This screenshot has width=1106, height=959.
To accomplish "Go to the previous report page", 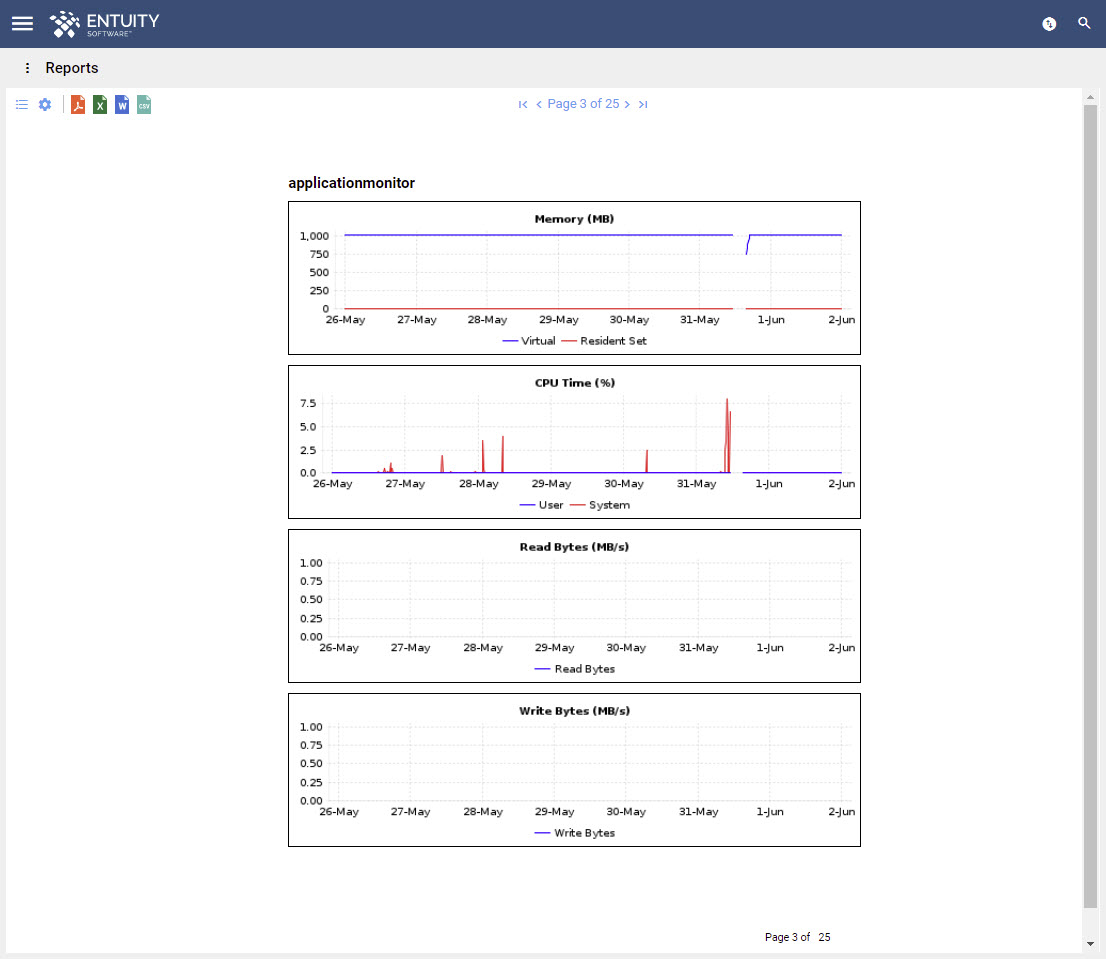I will (539, 104).
